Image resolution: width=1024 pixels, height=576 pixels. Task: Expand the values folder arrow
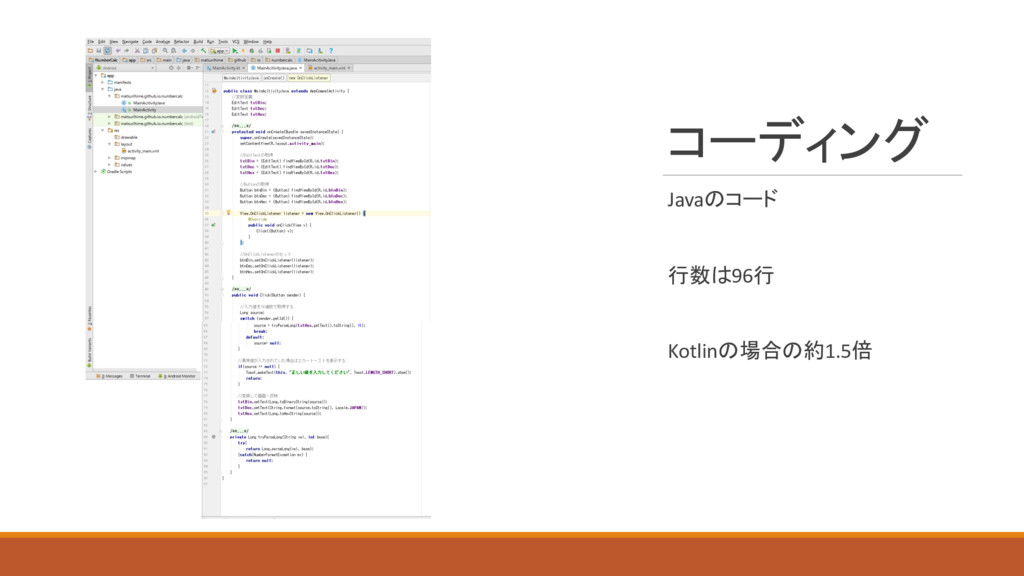point(109,165)
